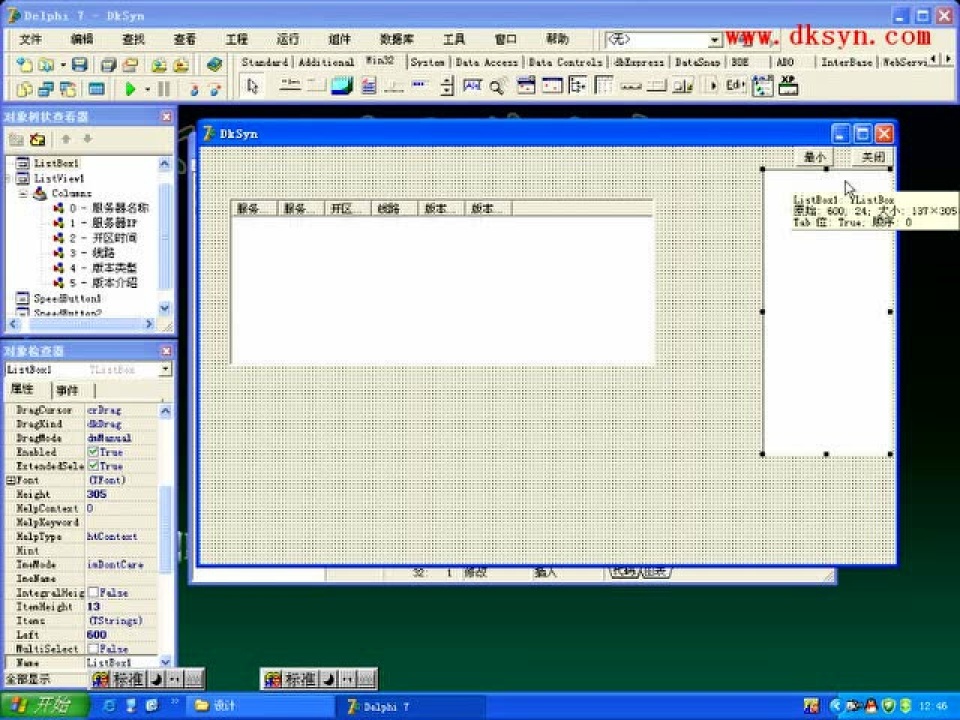This screenshot has height=720, width=960.
Task: Save the current unit with the Save icon
Action: tap(78, 64)
